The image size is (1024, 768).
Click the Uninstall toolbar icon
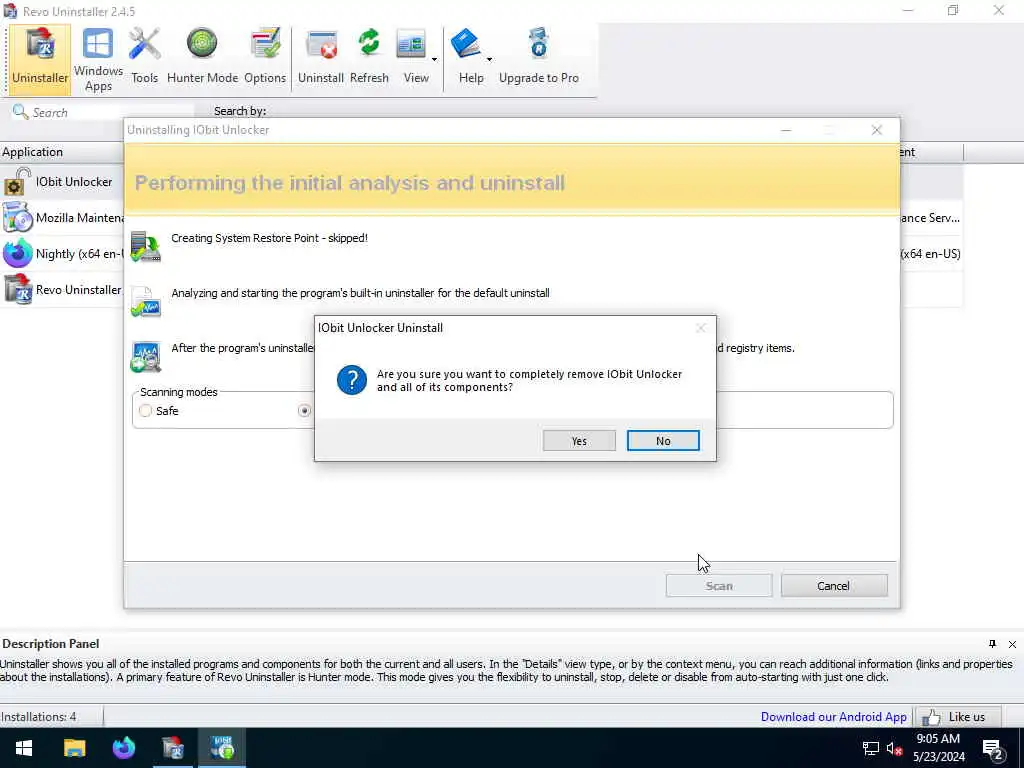321,44
